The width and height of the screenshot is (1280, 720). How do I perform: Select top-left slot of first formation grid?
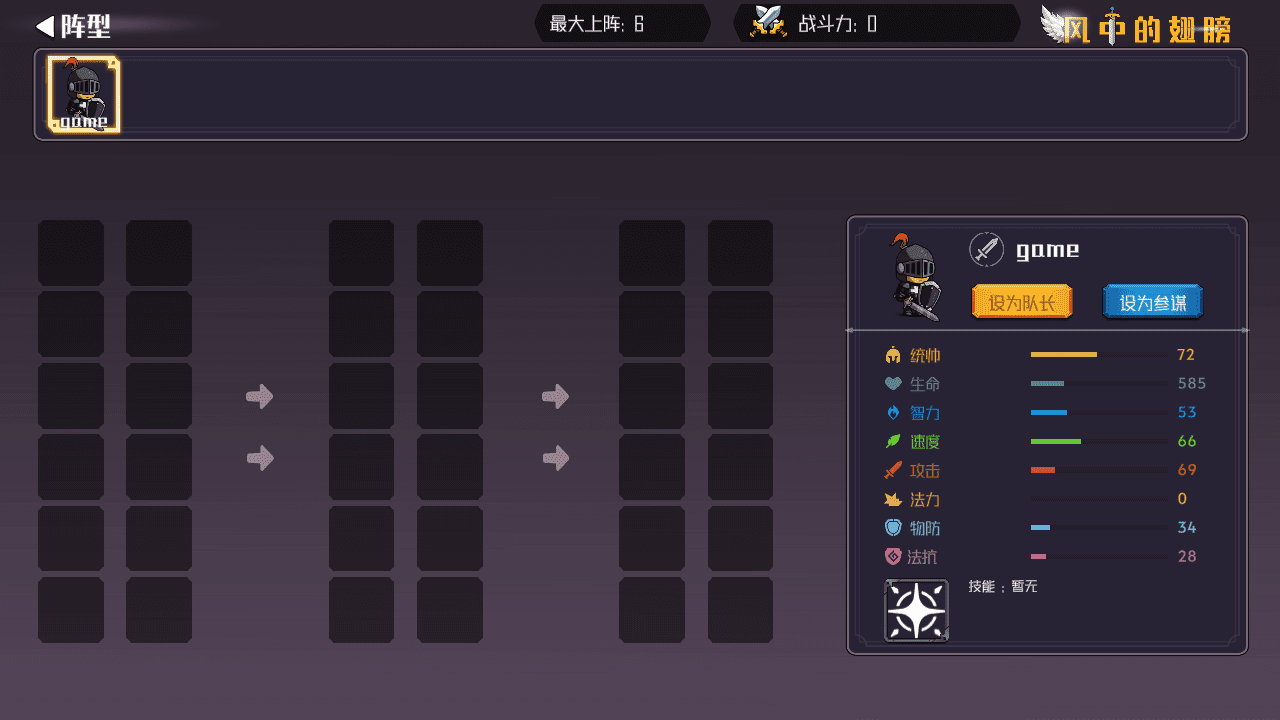coord(71,253)
